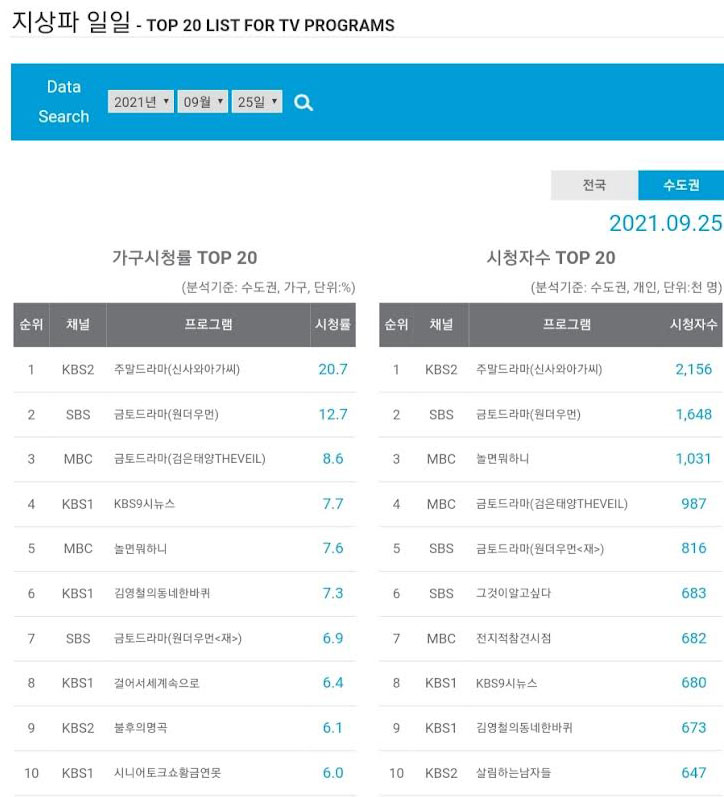
Task: Click the magnifier search icon
Action: 303,103
